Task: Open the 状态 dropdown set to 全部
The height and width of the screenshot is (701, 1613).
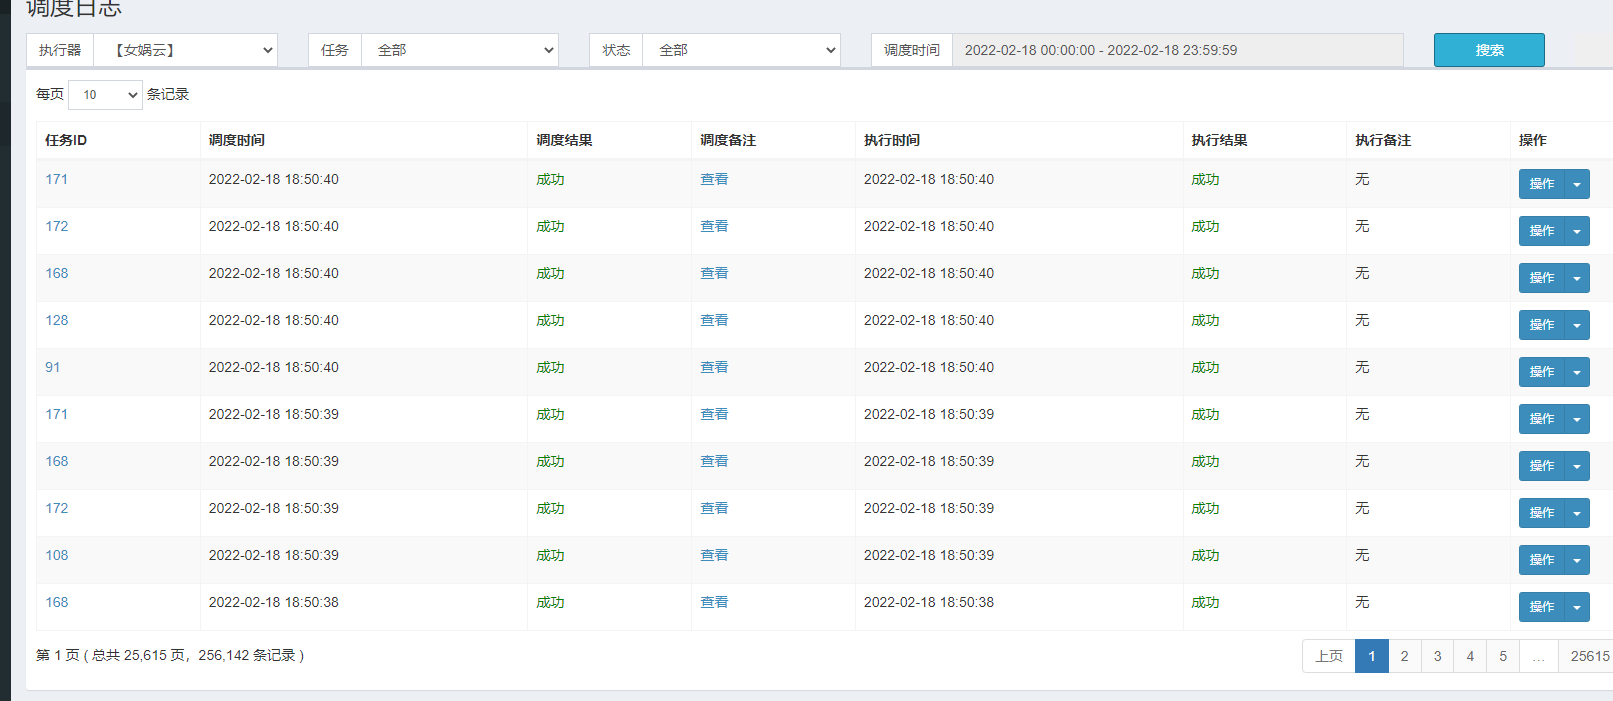Action: [x=741, y=50]
